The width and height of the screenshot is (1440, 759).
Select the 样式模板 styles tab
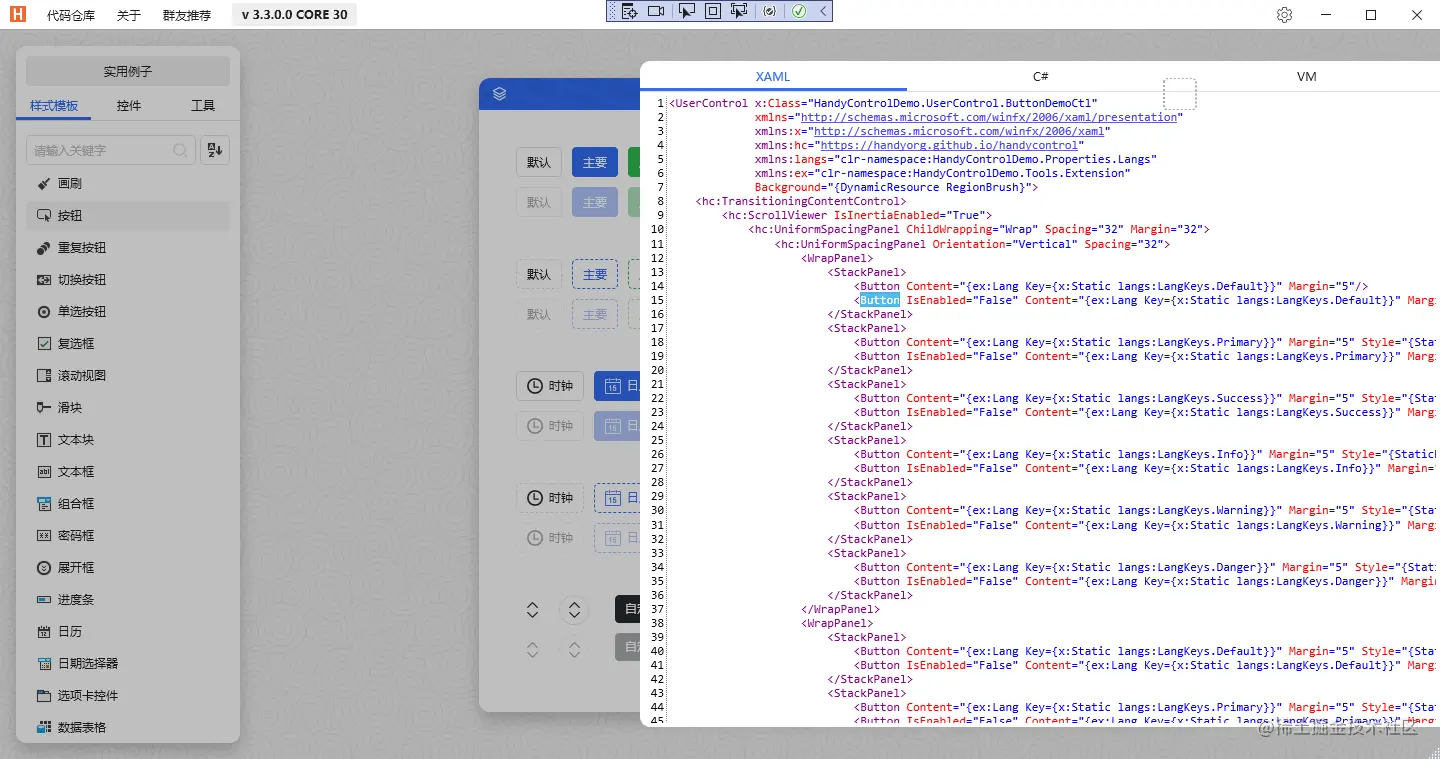click(x=54, y=106)
